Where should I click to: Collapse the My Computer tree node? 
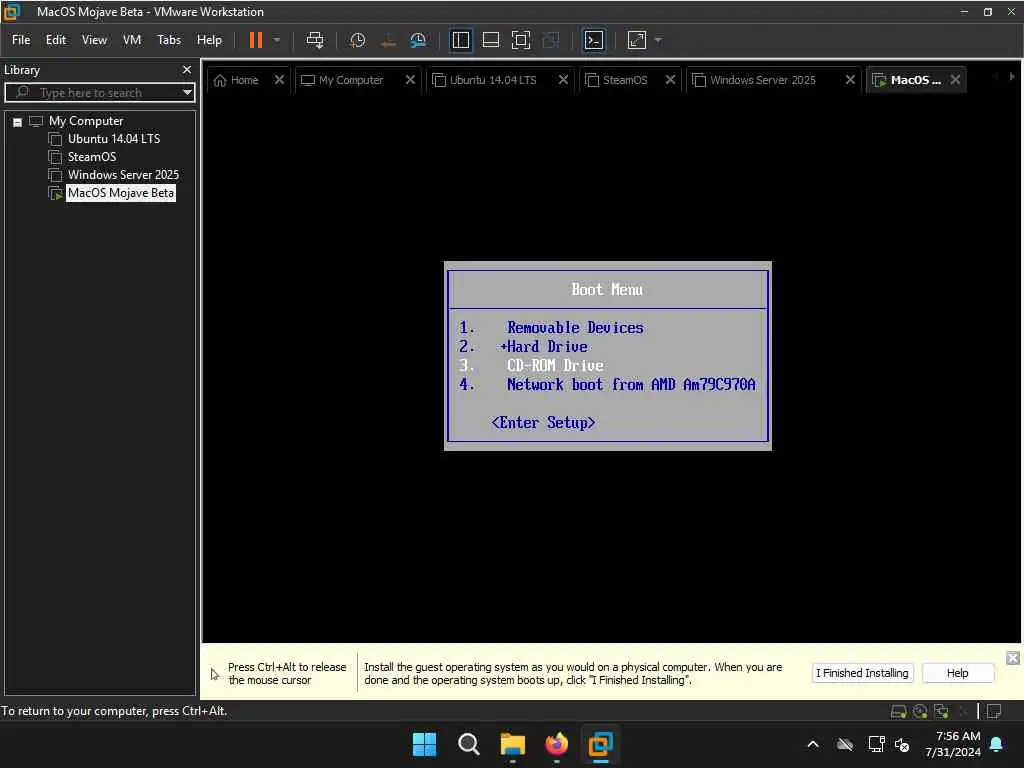[x=18, y=122]
